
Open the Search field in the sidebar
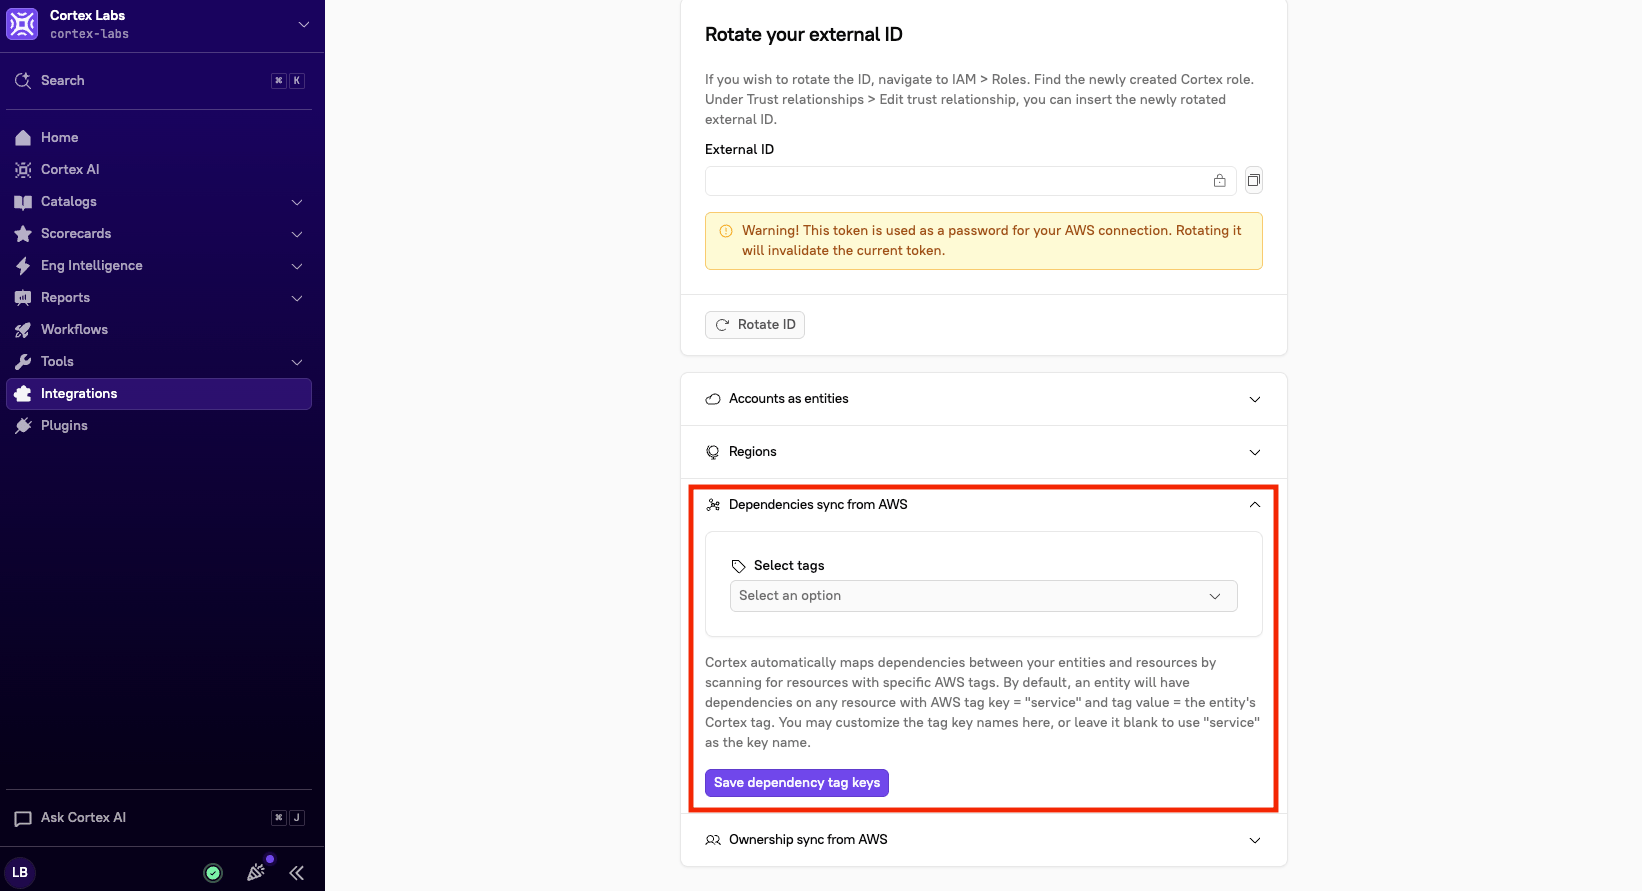pyautogui.click(x=159, y=80)
